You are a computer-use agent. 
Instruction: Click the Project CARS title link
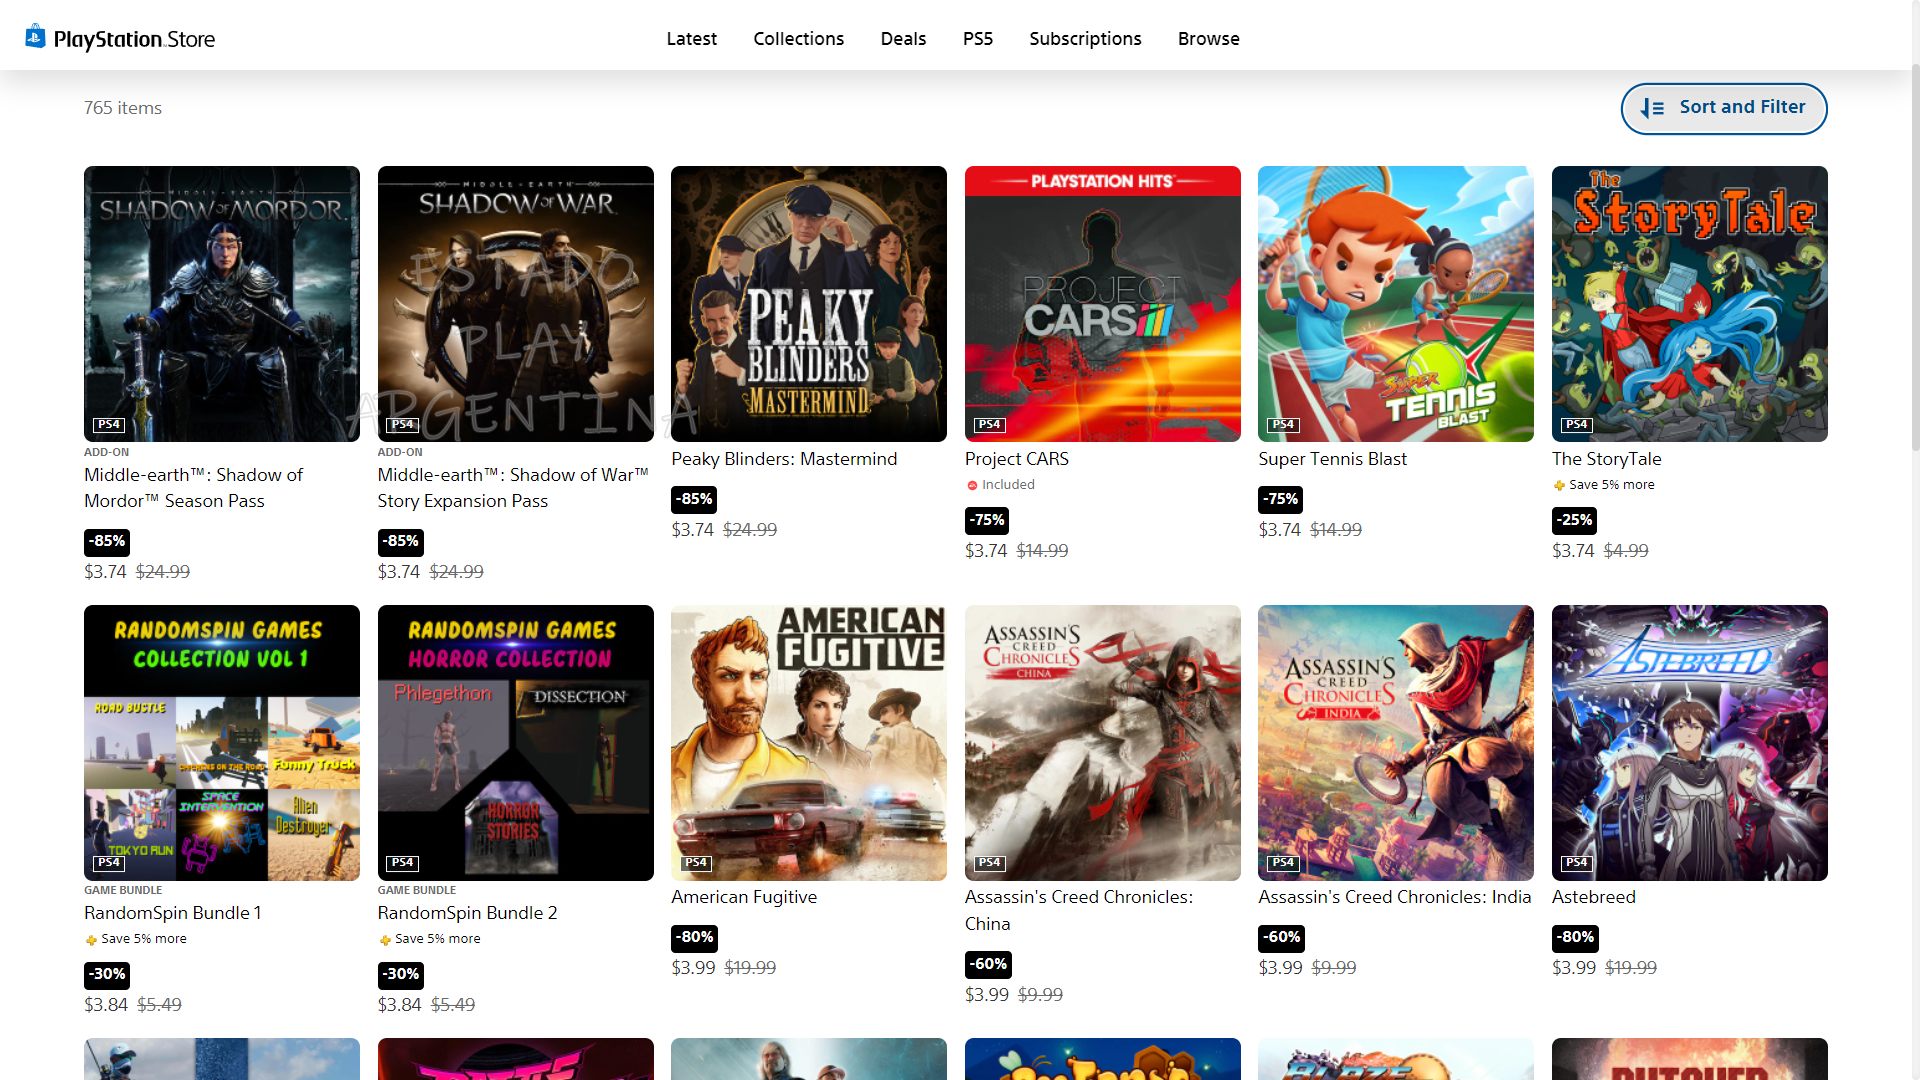tap(1016, 459)
